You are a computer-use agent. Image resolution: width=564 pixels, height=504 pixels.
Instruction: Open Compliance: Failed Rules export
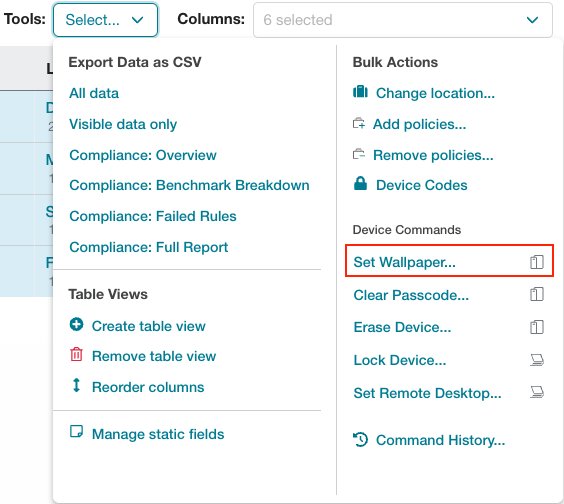[x=153, y=216]
